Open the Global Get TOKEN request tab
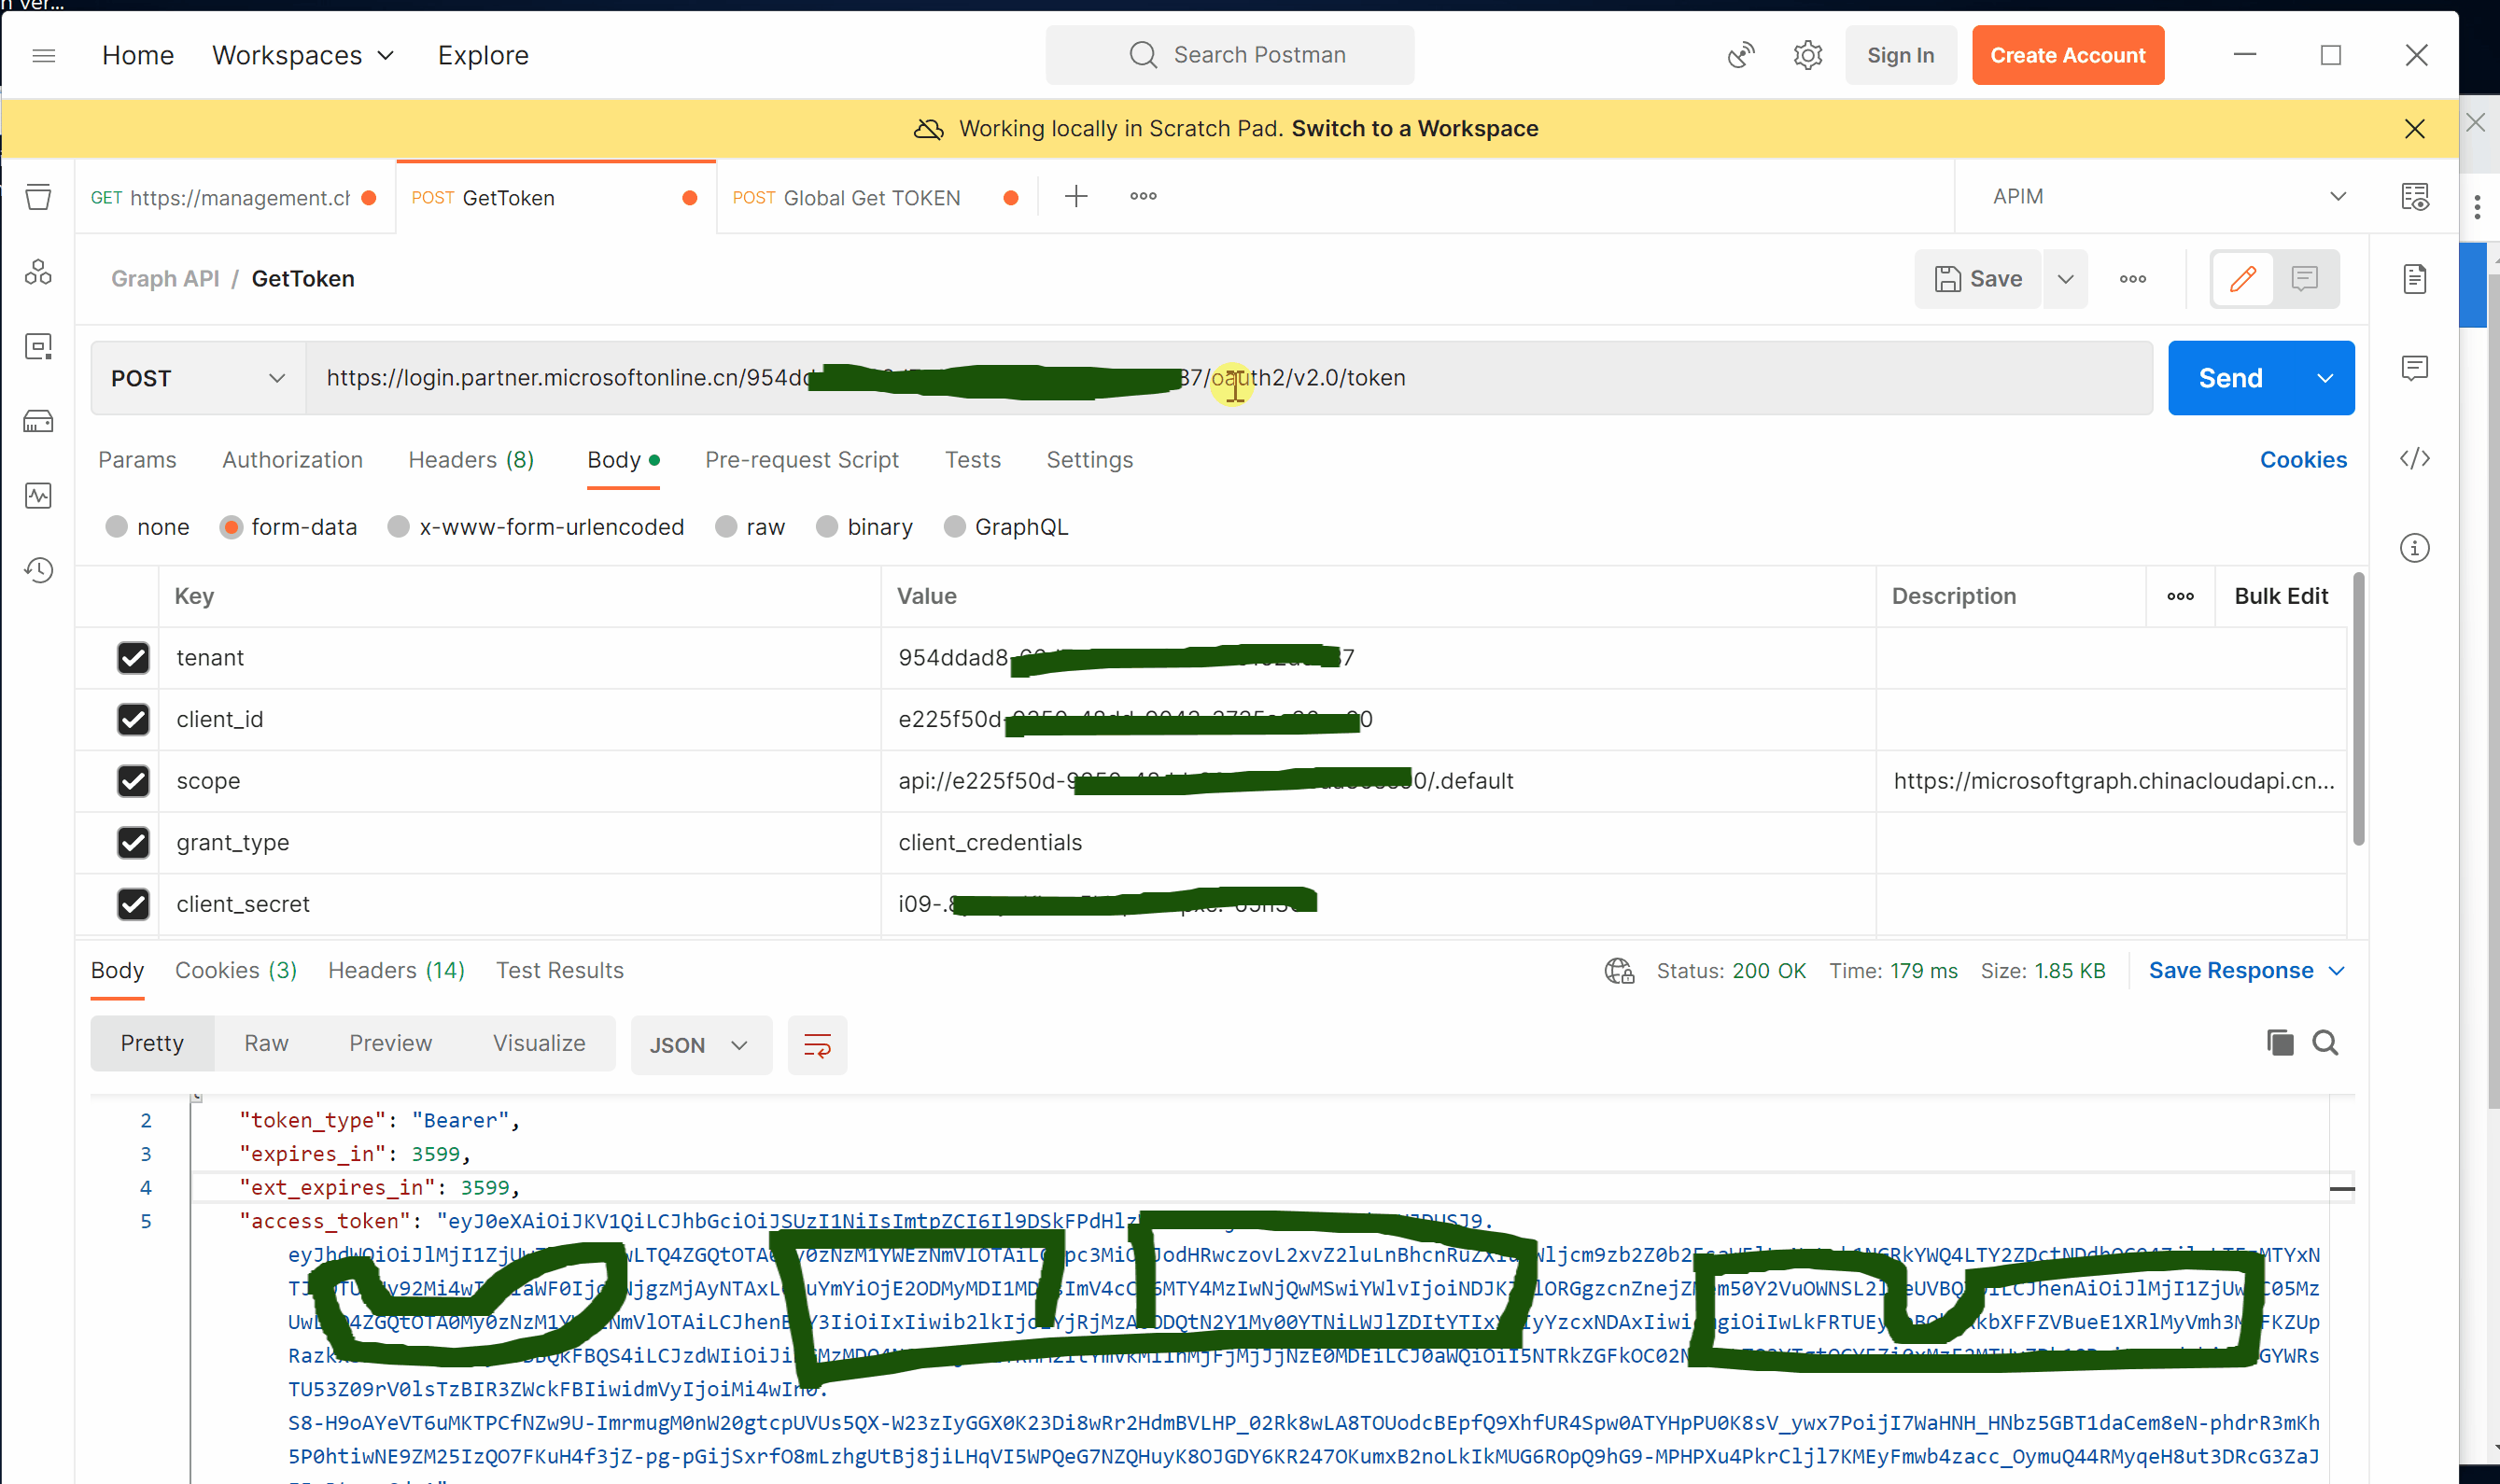The height and width of the screenshot is (1484, 2500). click(x=870, y=198)
